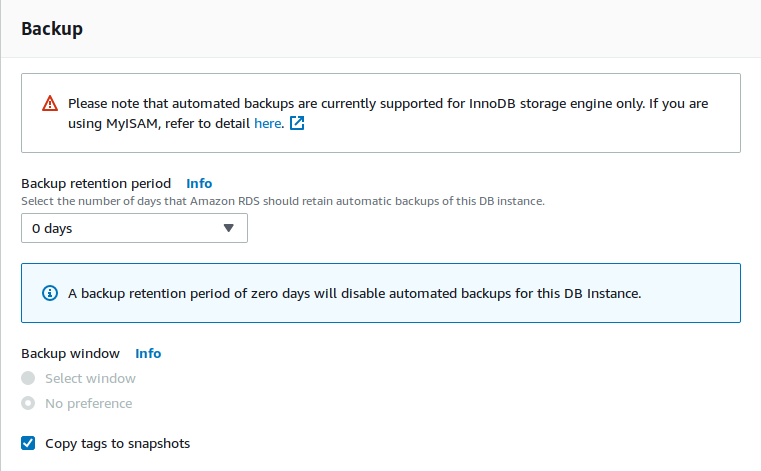Open Info next to Backup retention period
This screenshot has height=471, width=761.
pyautogui.click(x=199, y=183)
